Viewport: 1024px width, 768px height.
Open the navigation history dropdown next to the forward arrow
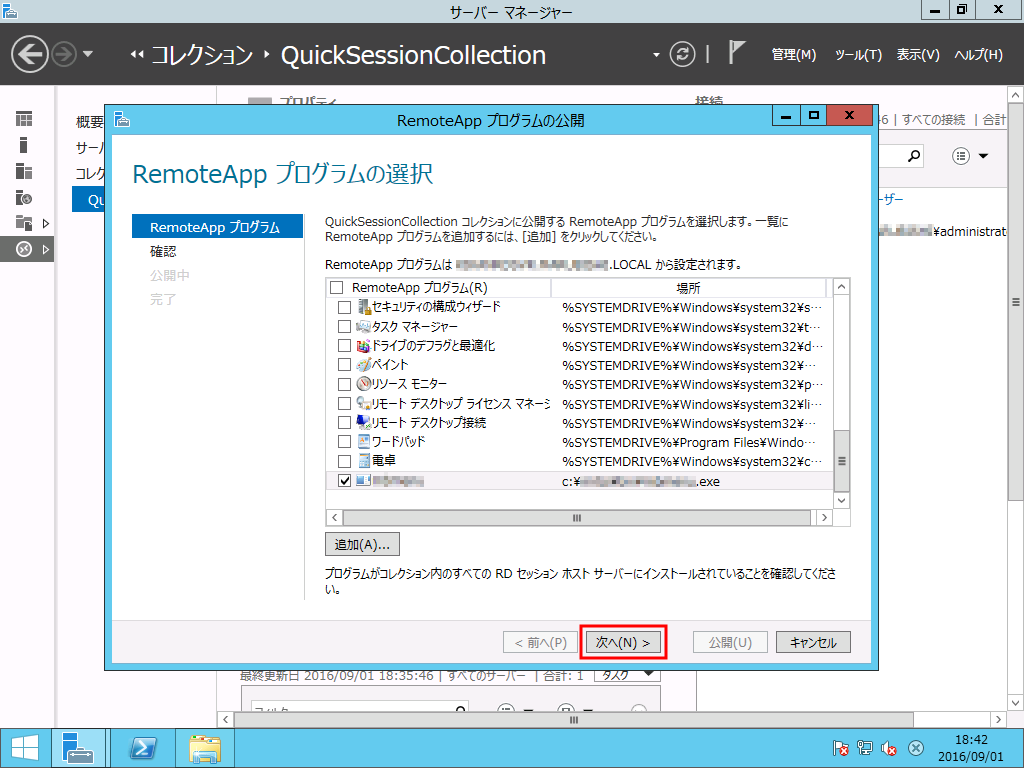tap(88, 54)
